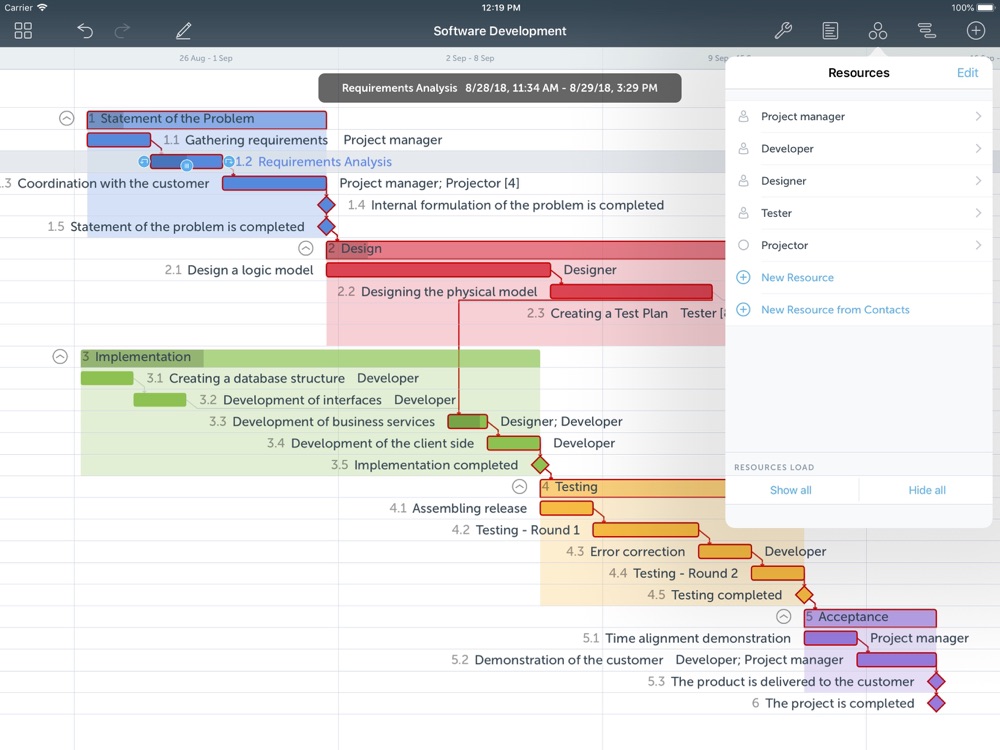
Task: Select the Projector resource row
Action: click(x=858, y=245)
